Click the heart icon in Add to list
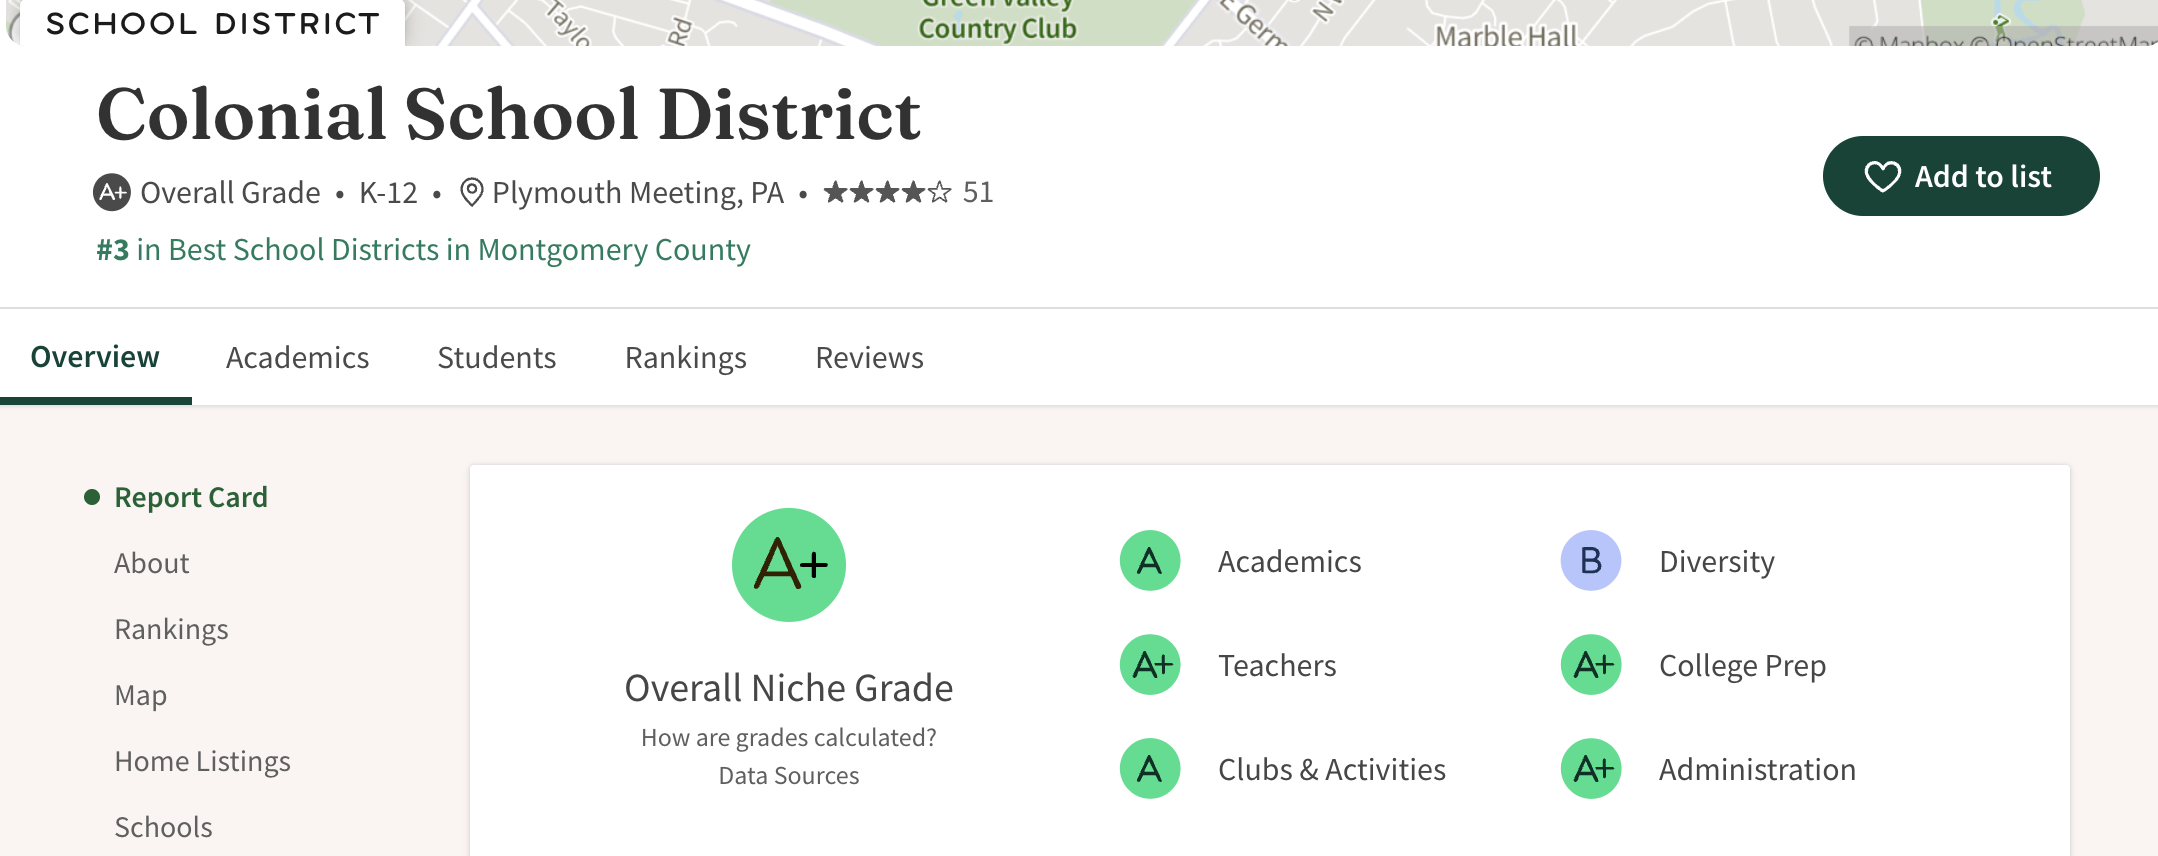2158x856 pixels. pos(1882,177)
